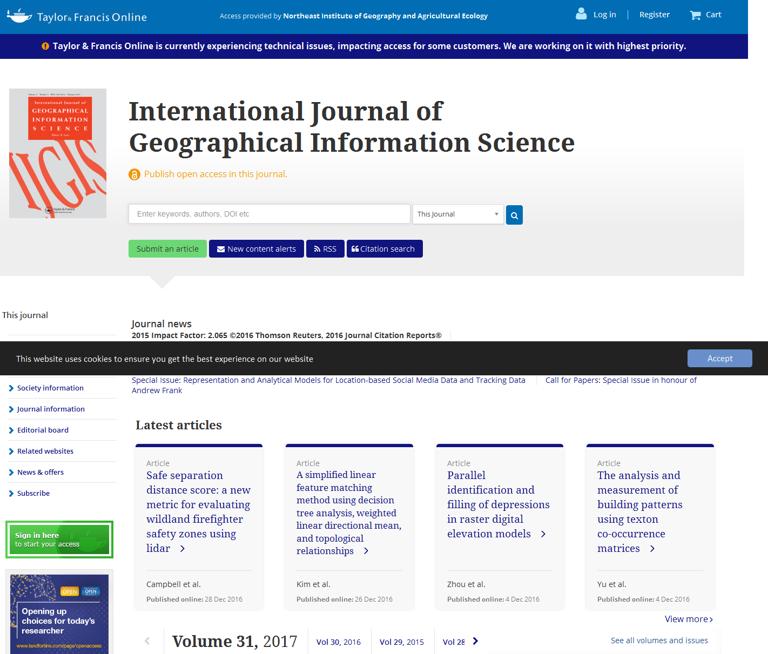This screenshot has height=654, width=768.
Task: Open Journal information menu item
Action: pos(51,409)
